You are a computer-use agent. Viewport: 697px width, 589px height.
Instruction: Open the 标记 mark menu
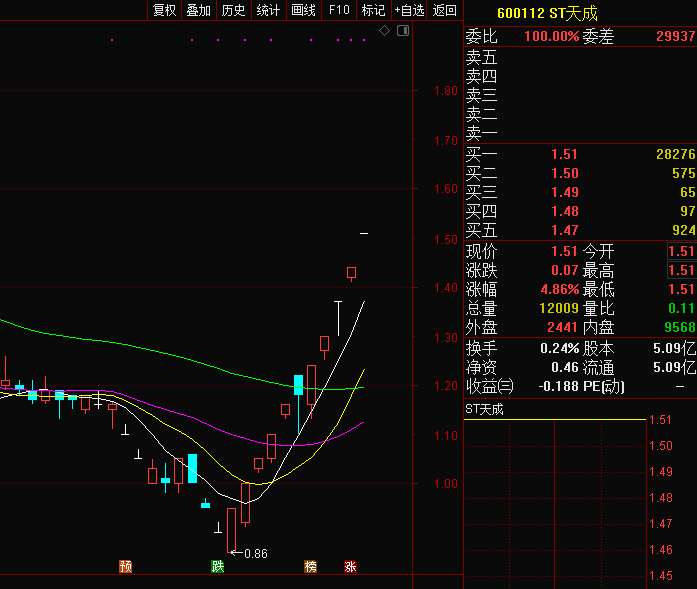click(373, 10)
